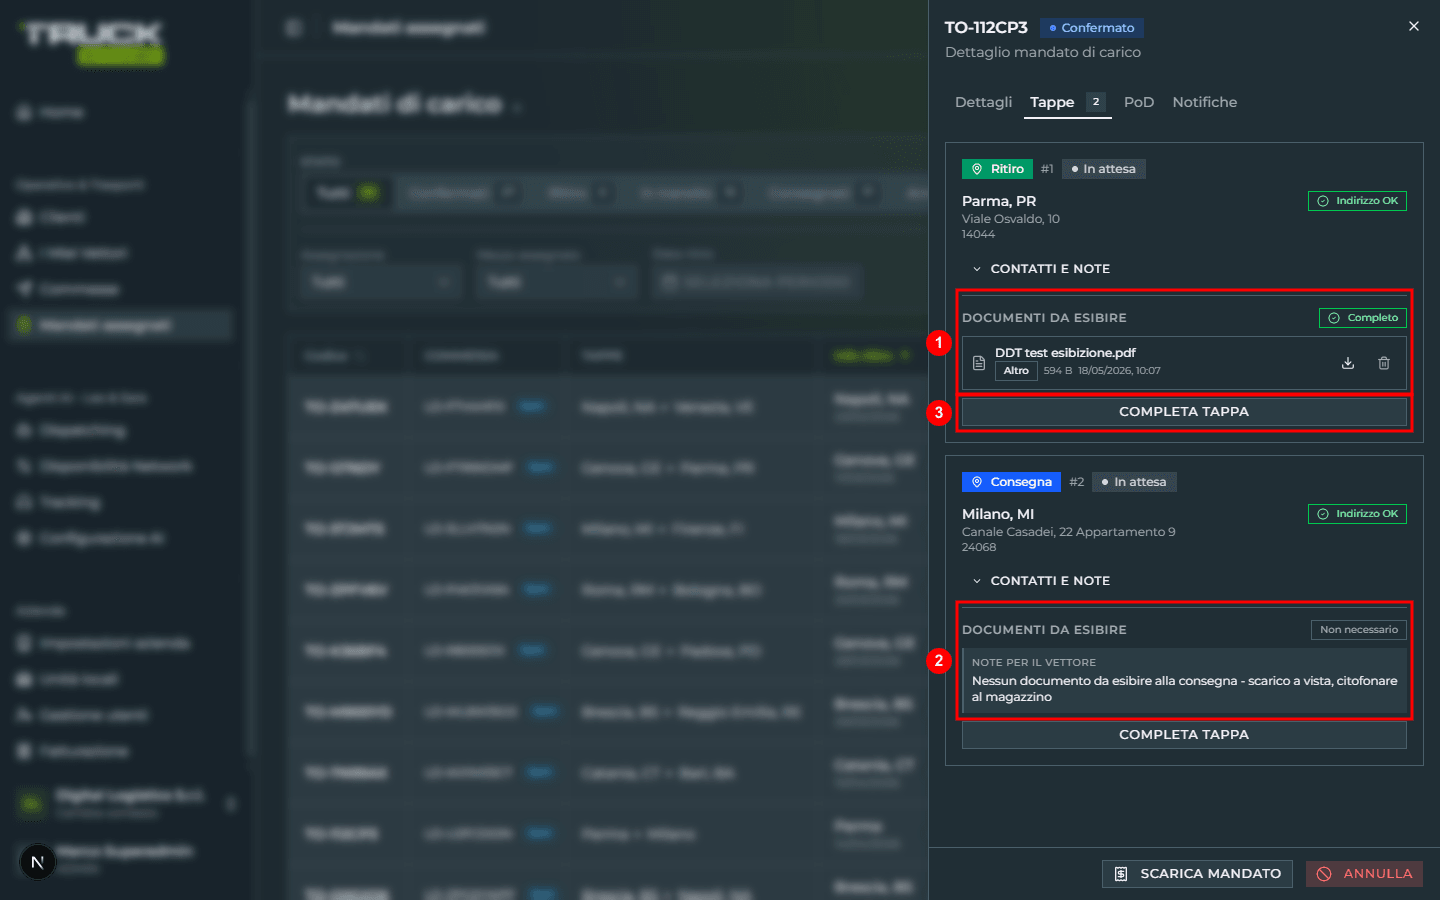Click the Milano, MI stop title
Image resolution: width=1440 pixels, height=900 pixels.
tap(998, 514)
